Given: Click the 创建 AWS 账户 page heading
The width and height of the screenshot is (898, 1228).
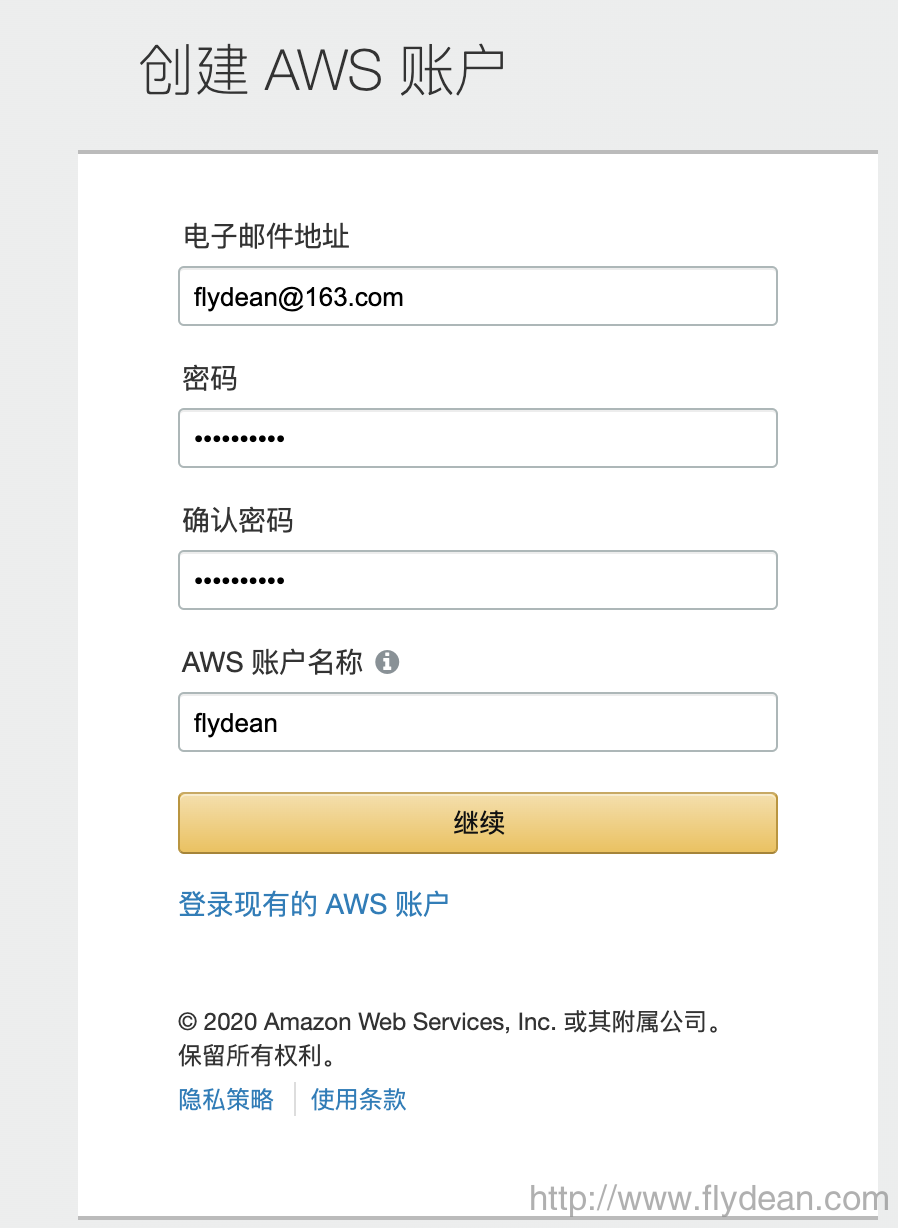Looking at the screenshot, I should coord(322,70).
